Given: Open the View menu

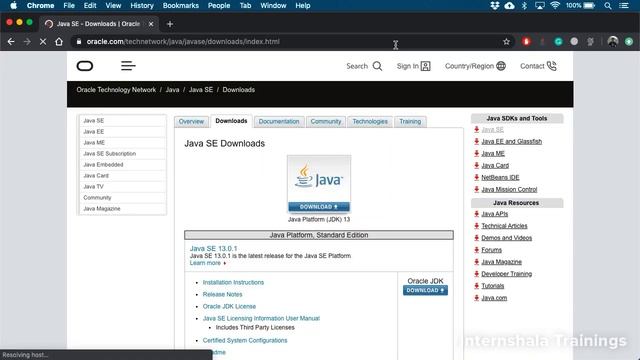Looking at the screenshot, I should pos(113,6).
